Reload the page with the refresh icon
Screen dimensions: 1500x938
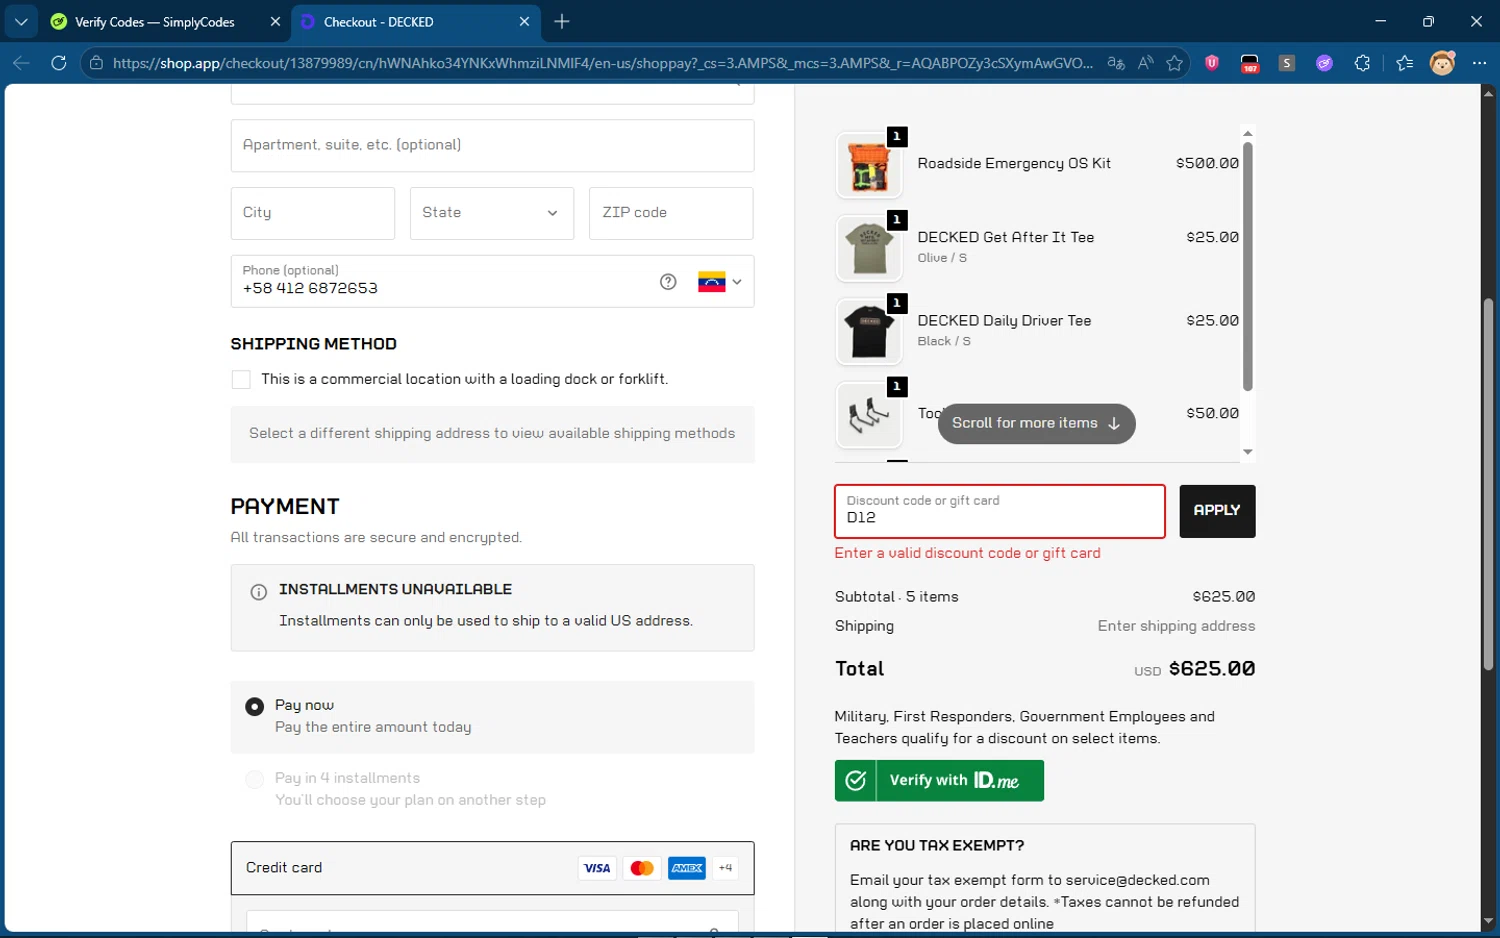(59, 63)
